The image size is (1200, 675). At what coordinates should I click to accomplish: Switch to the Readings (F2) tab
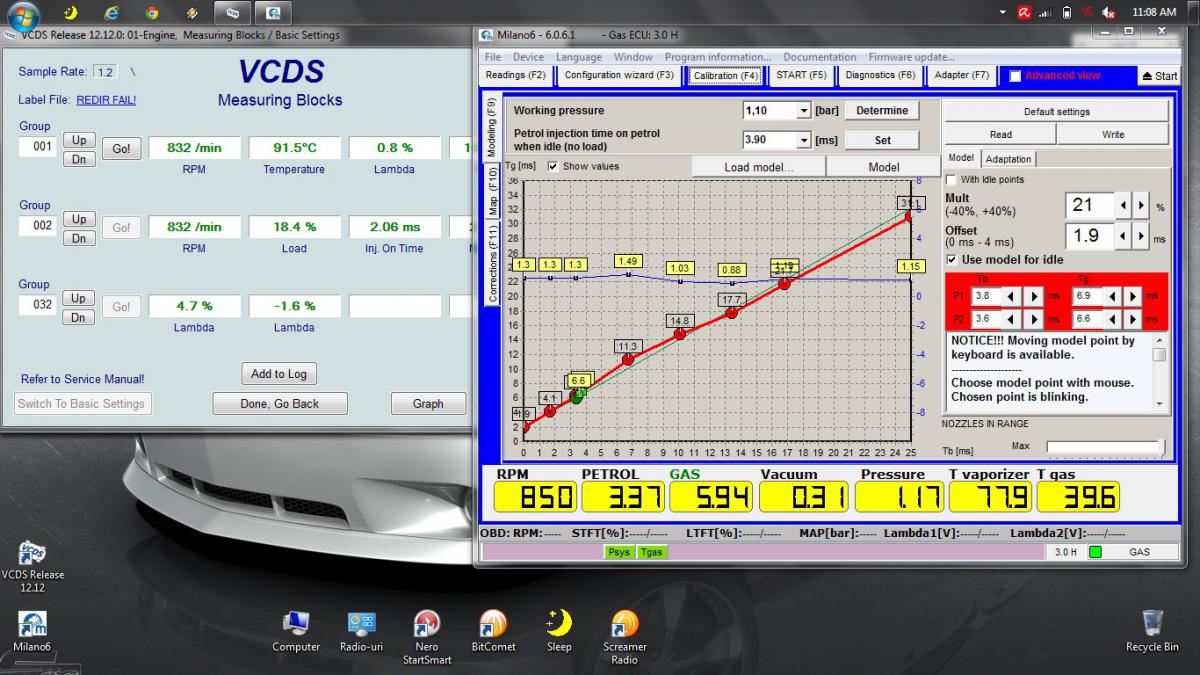click(516, 75)
